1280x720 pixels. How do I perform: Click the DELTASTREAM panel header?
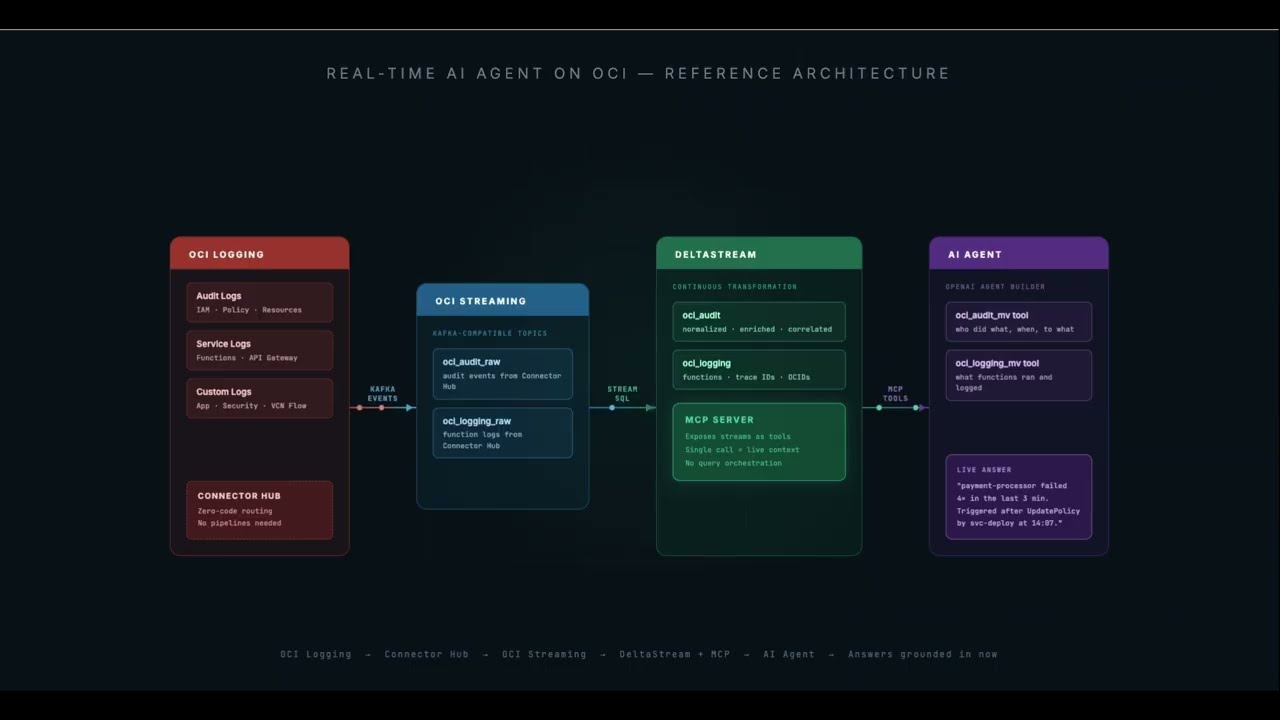[x=759, y=253]
